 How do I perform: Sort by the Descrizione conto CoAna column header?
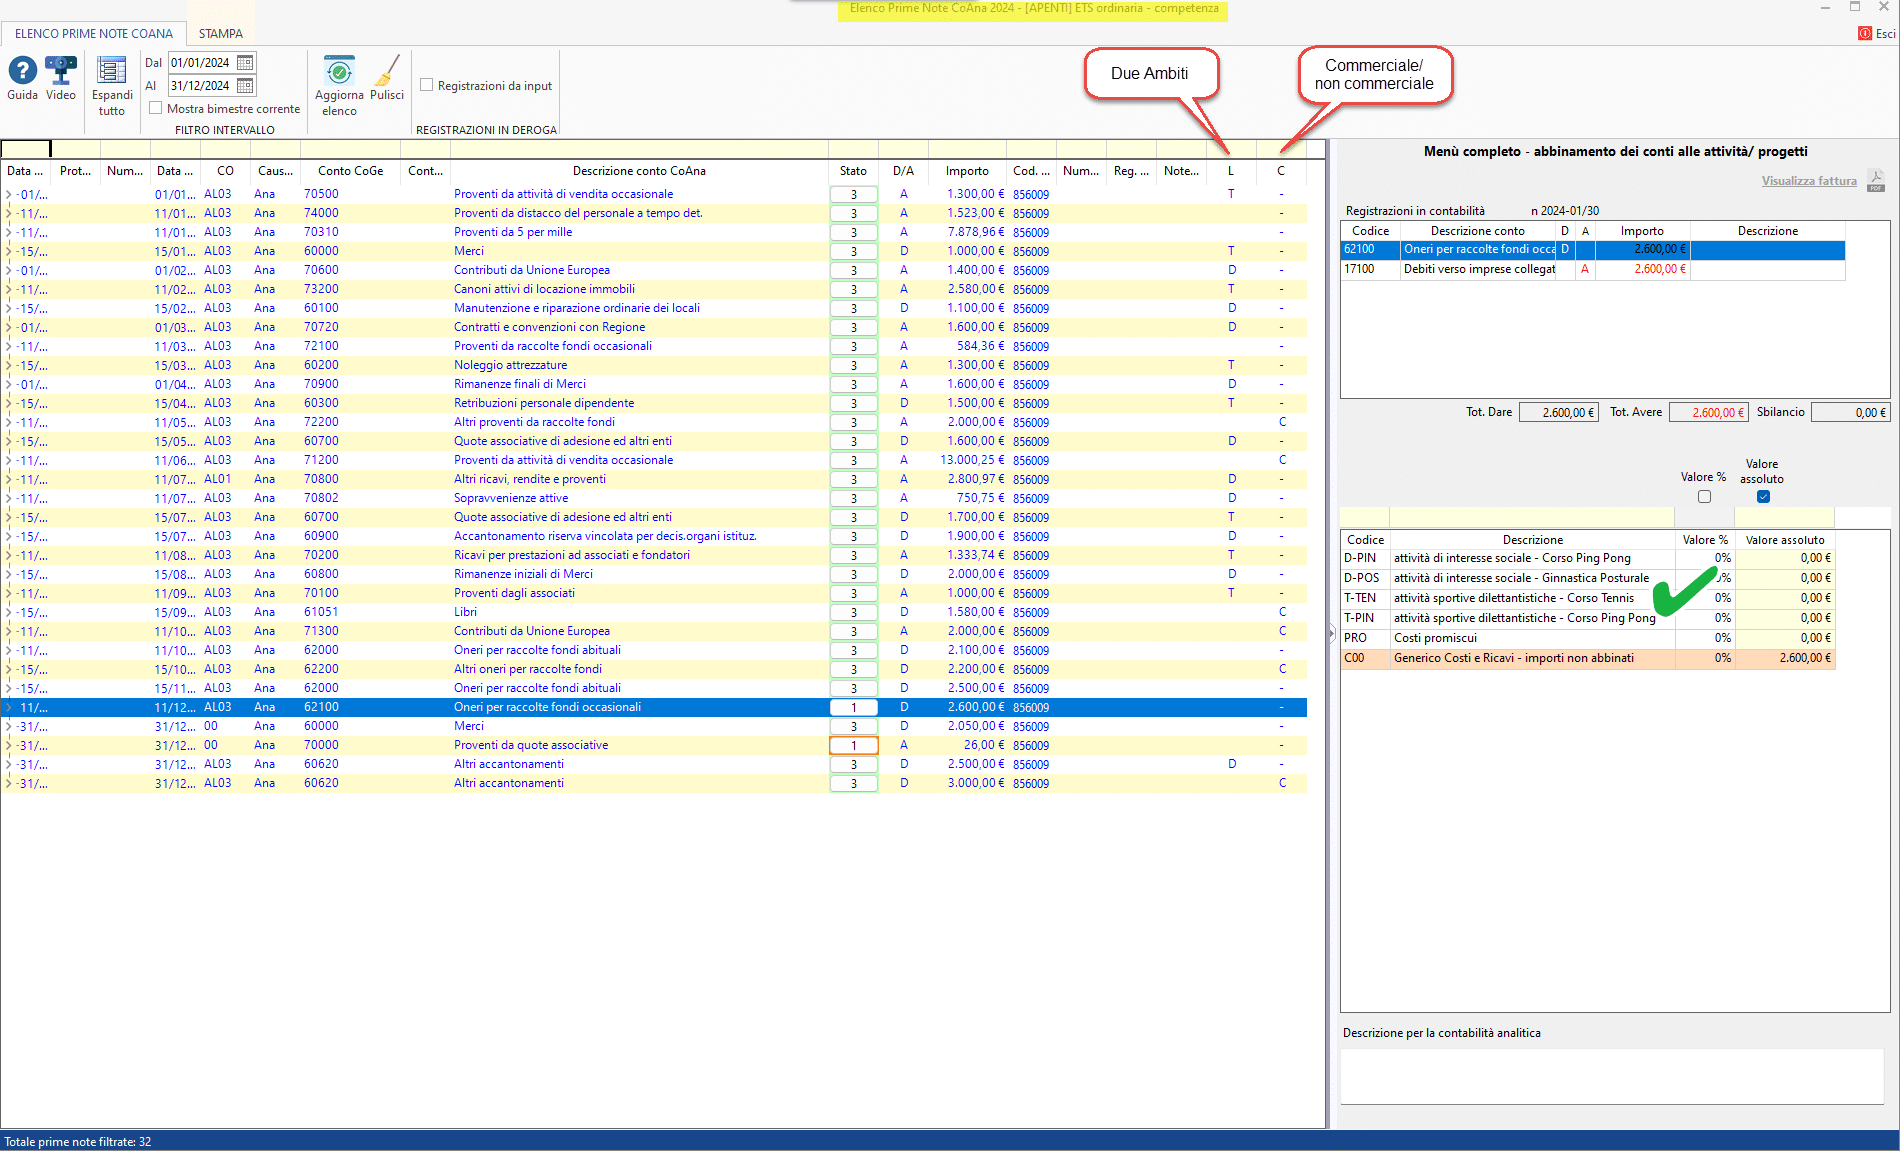639,171
